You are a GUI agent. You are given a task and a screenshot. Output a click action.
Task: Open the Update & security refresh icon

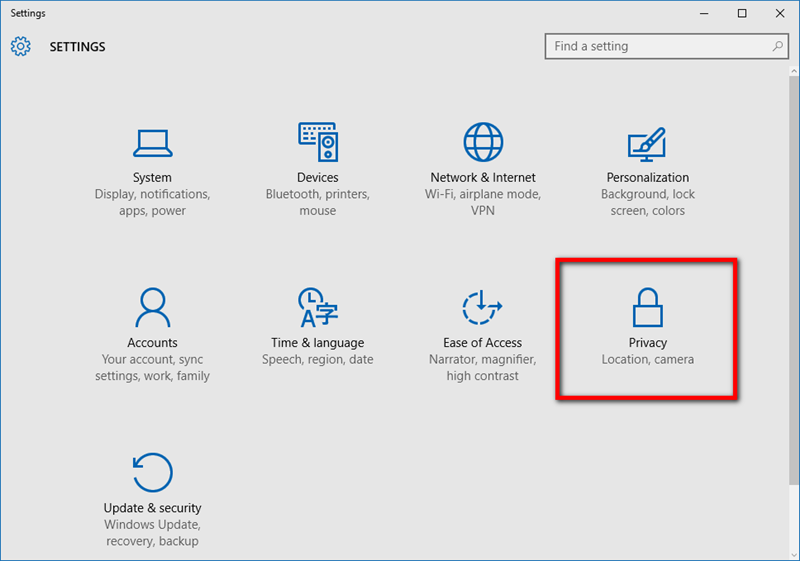tap(153, 472)
